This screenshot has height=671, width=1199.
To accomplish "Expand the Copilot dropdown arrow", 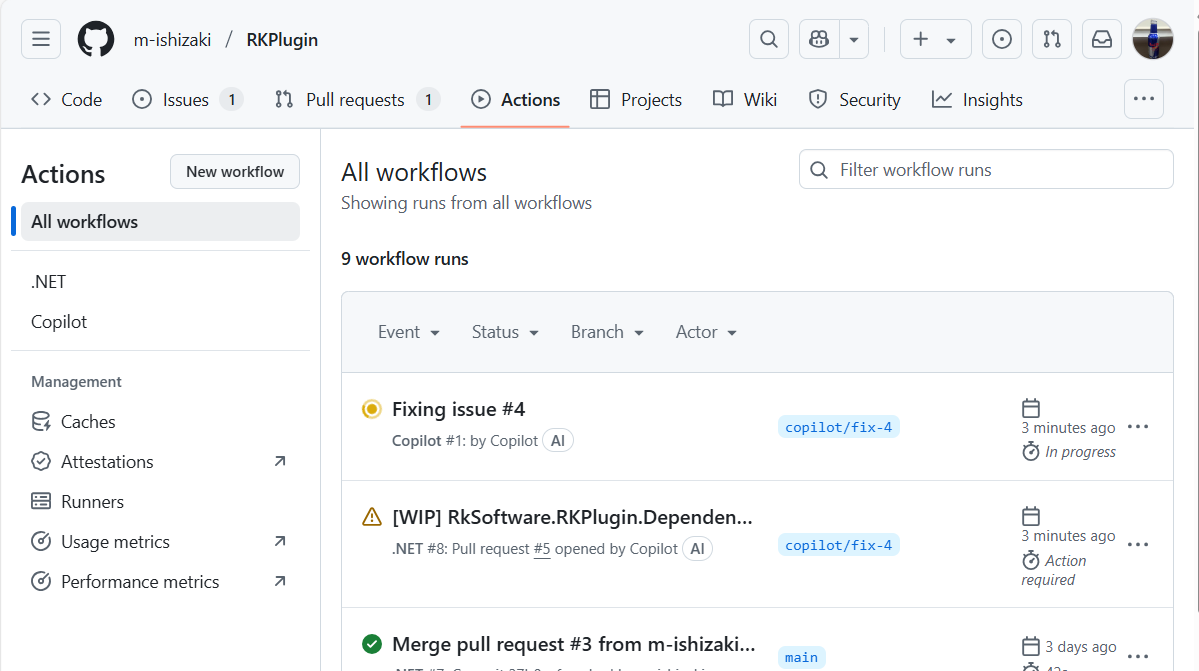I will pyautogui.click(x=854, y=39).
